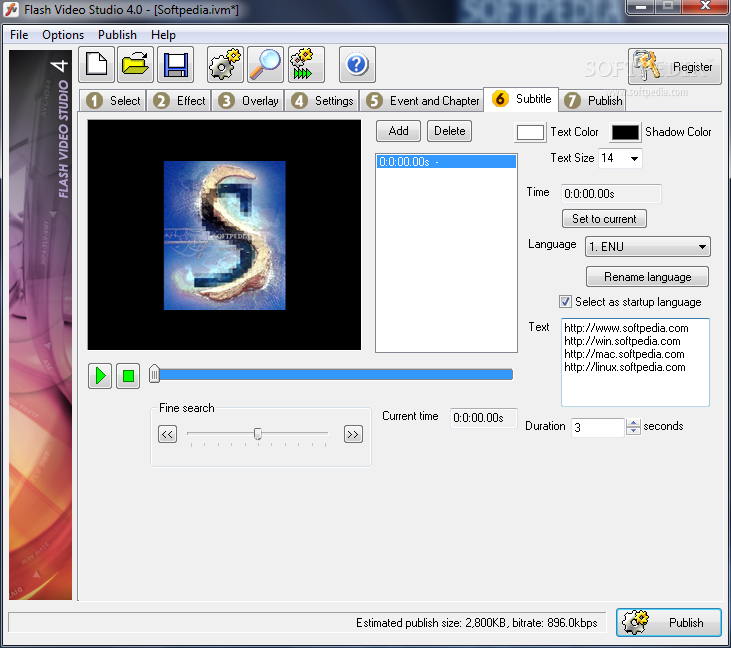Click the estimated publish size status text
Viewport: 731px width, 648px height.
point(476,623)
